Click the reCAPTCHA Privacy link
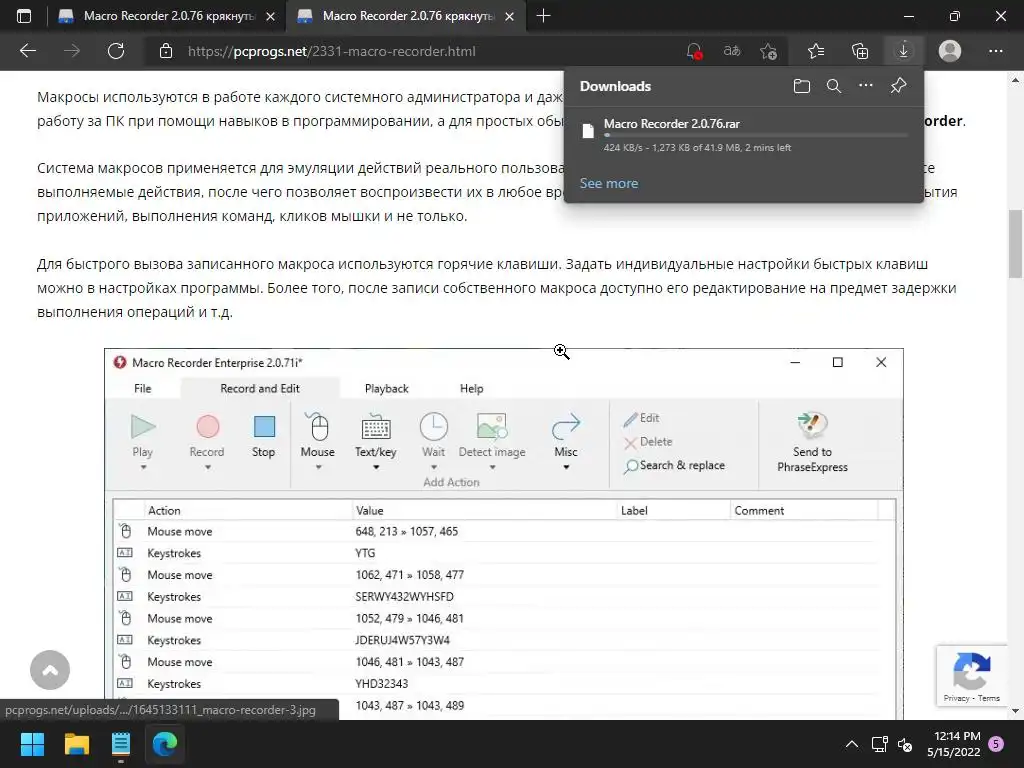Screen dimensions: 1024x768 point(955,698)
